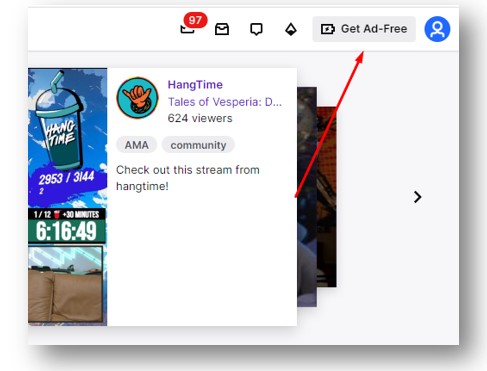Image resolution: width=487 pixels, height=371 pixels.
Task: Click the 'Check out this stream' description
Action: click(x=188, y=178)
